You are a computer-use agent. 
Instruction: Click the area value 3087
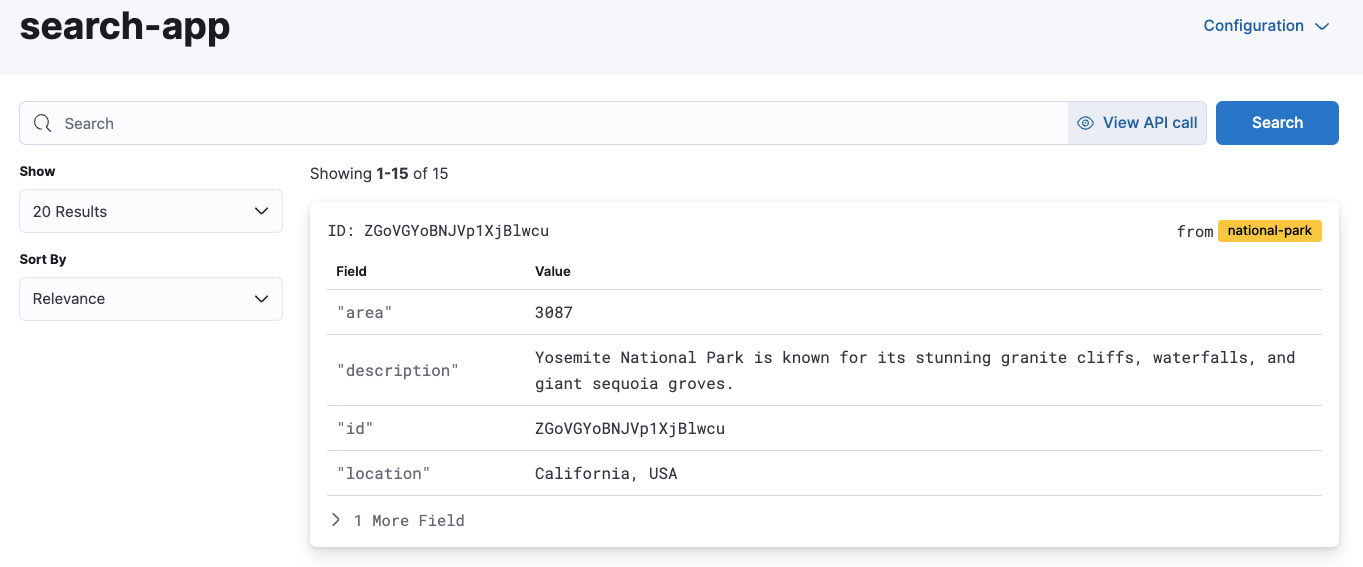pyautogui.click(x=554, y=313)
